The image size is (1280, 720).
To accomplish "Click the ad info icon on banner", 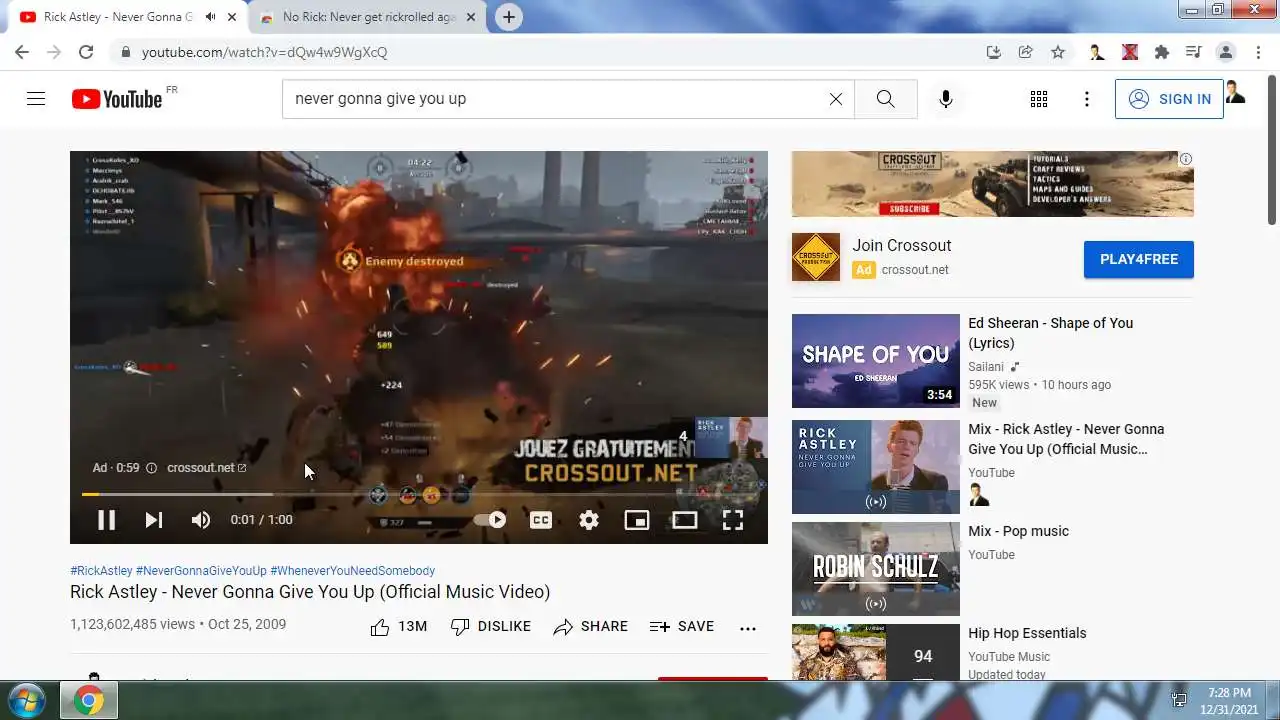I will (1186, 159).
